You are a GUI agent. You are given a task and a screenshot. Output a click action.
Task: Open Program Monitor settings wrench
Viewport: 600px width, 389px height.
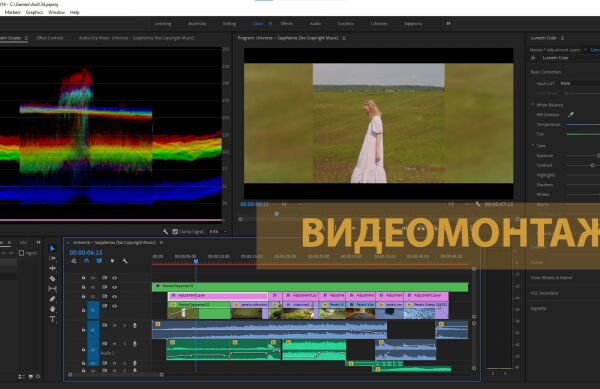pos(478,204)
